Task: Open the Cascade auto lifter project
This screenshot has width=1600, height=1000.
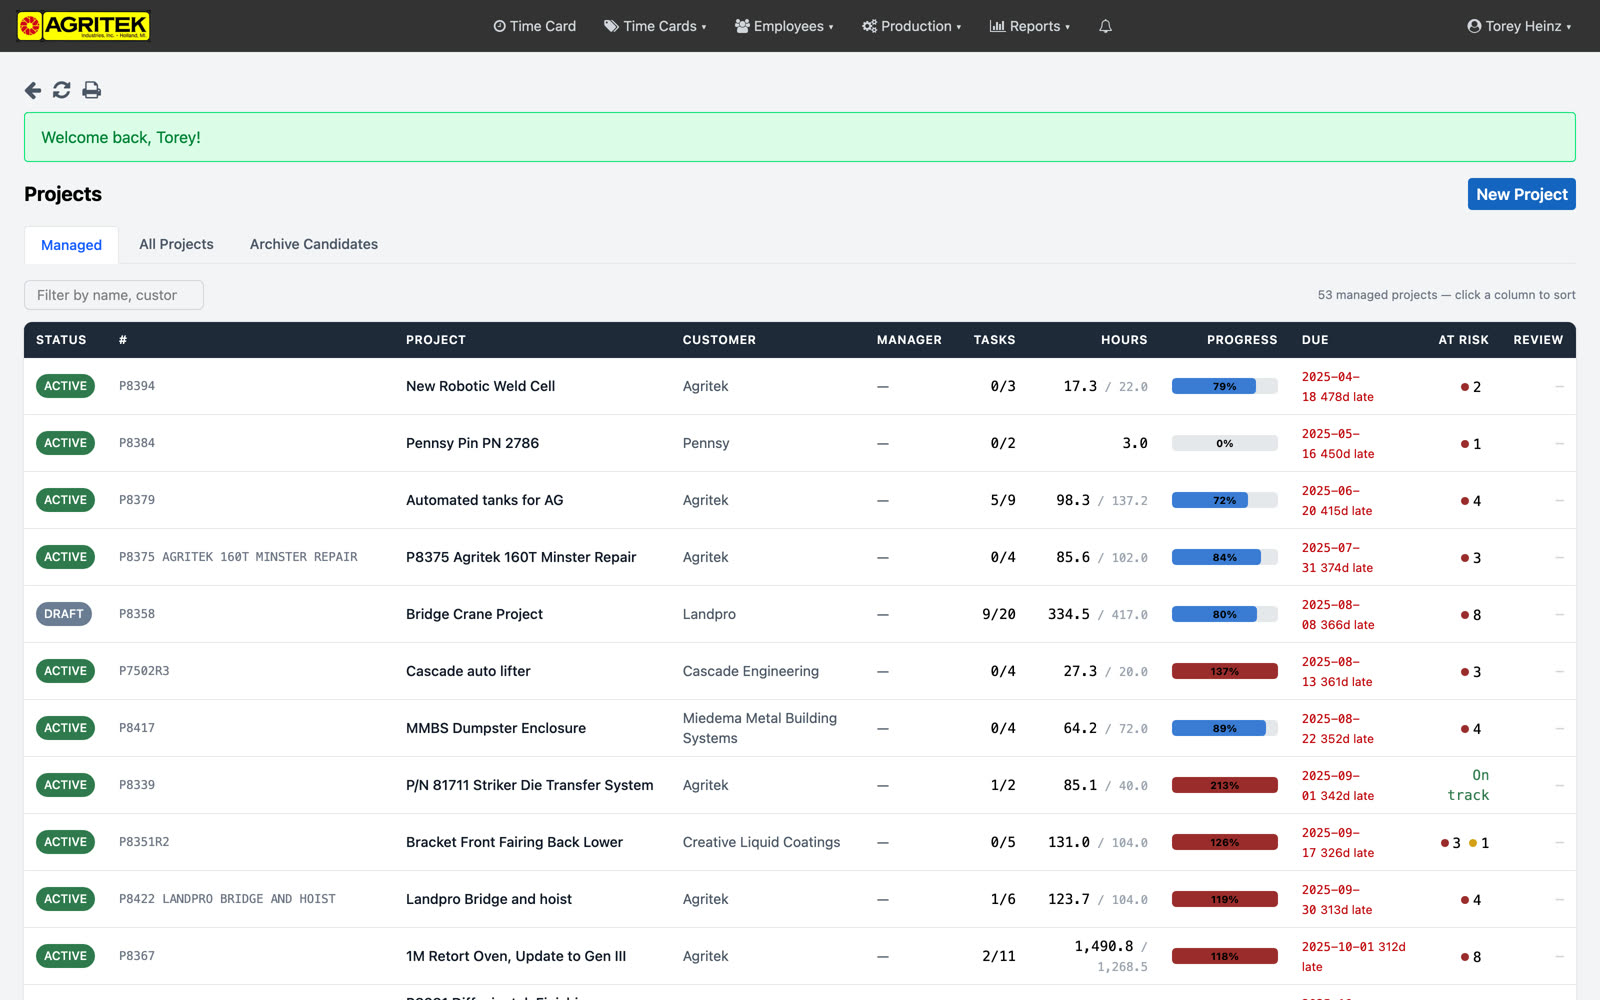Action: click(468, 671)
